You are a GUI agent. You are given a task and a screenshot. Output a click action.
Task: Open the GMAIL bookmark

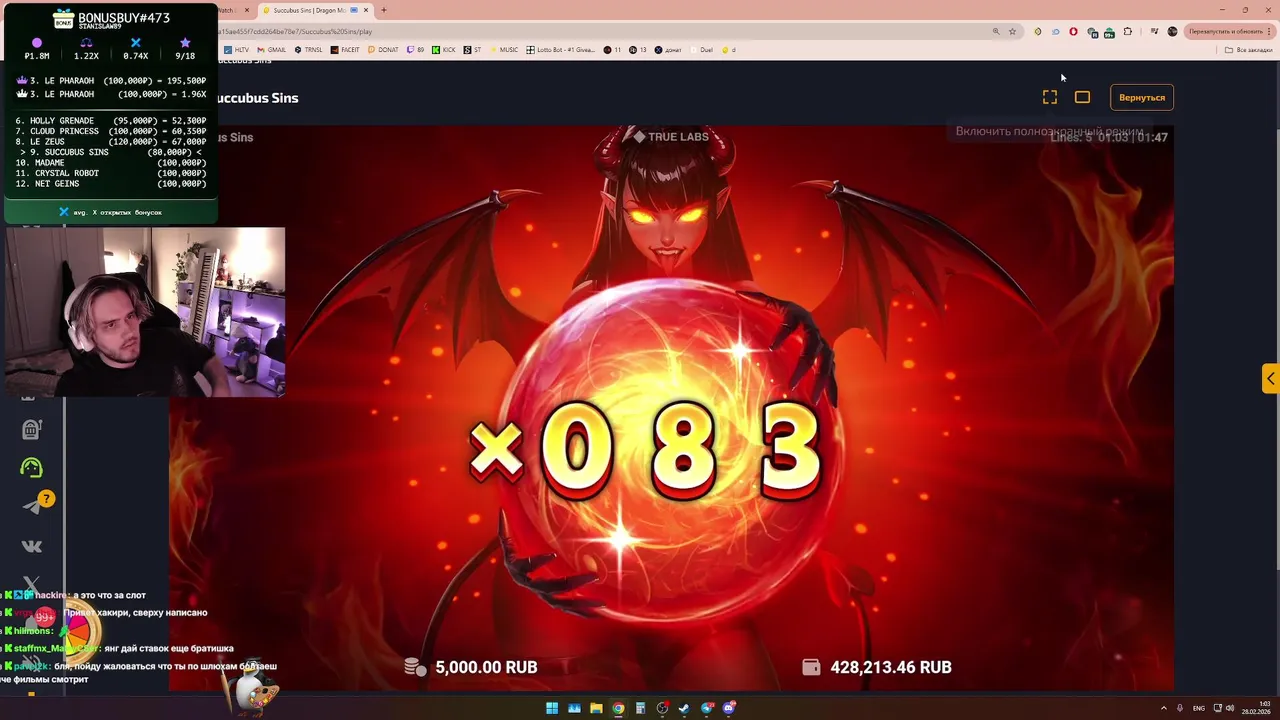[271, 49]
